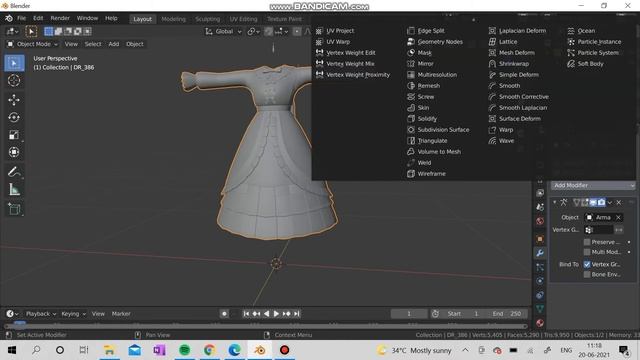
Task: Open the Material properties tab icon
Action: (540, 323)
